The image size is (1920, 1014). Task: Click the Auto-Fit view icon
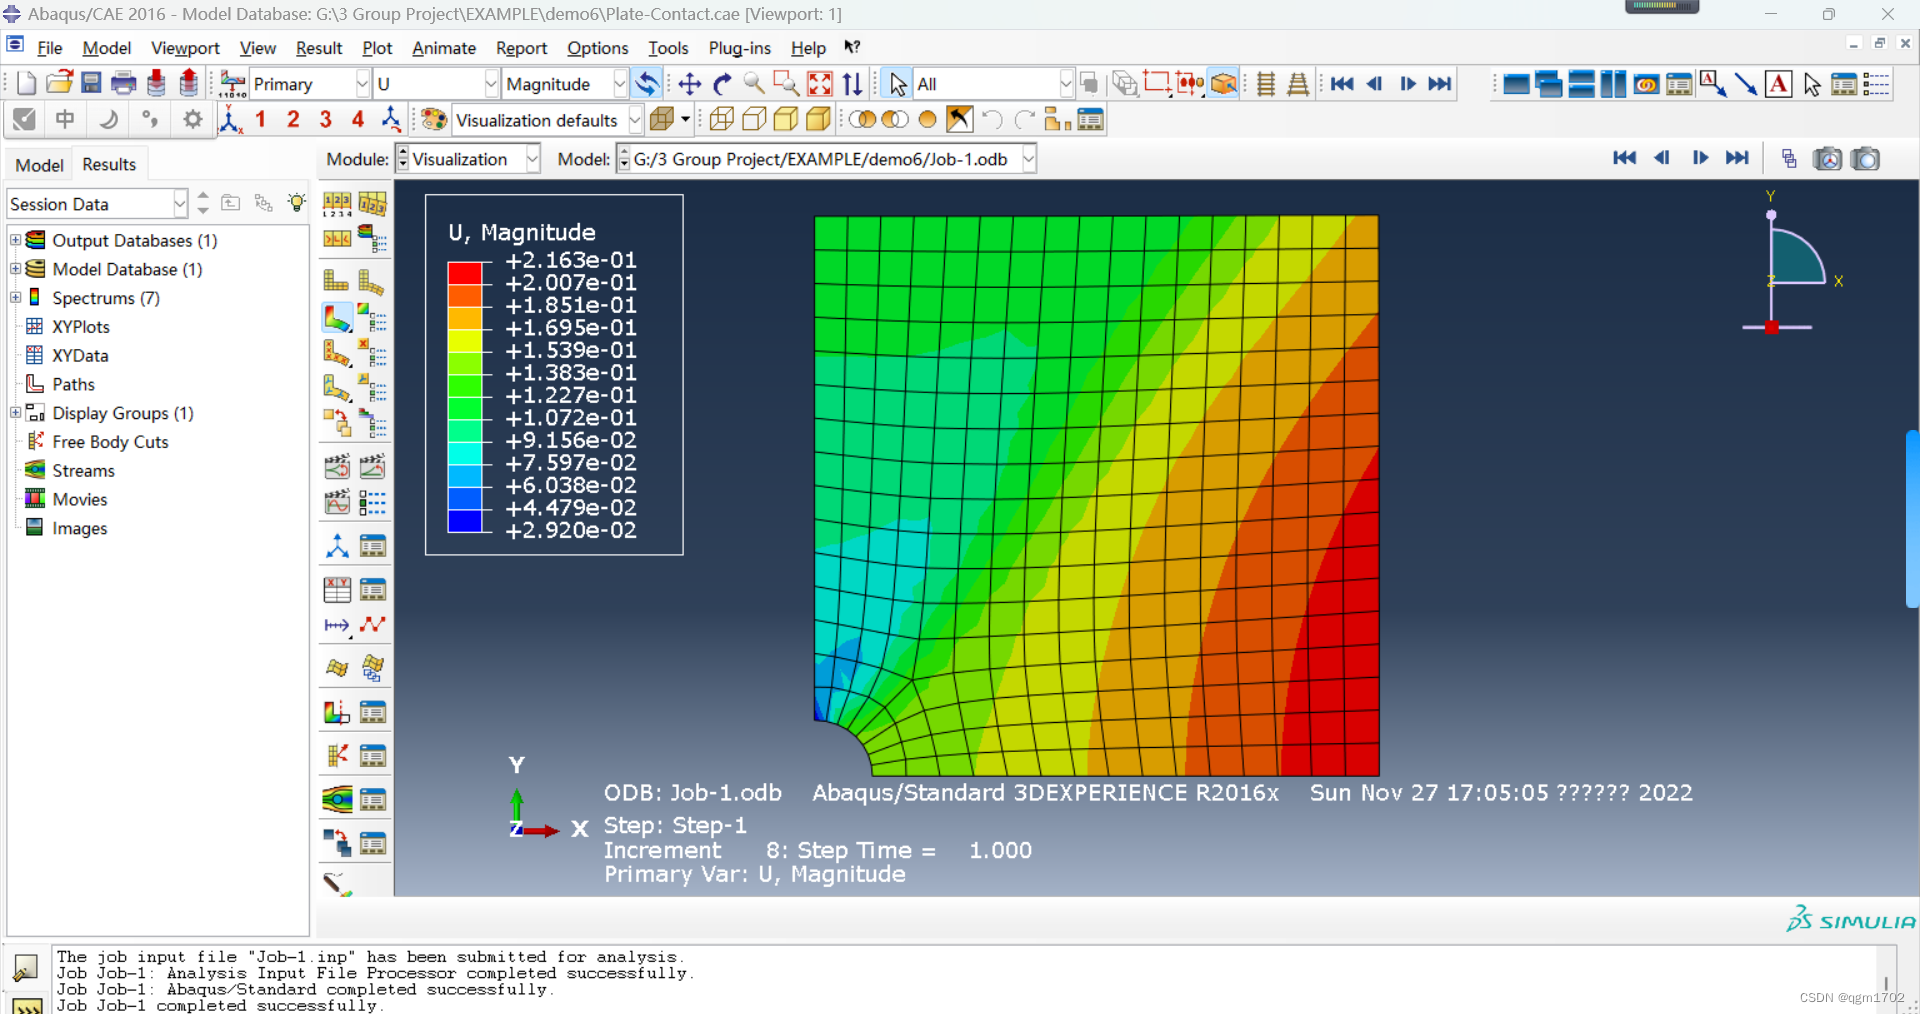(819, 84)
